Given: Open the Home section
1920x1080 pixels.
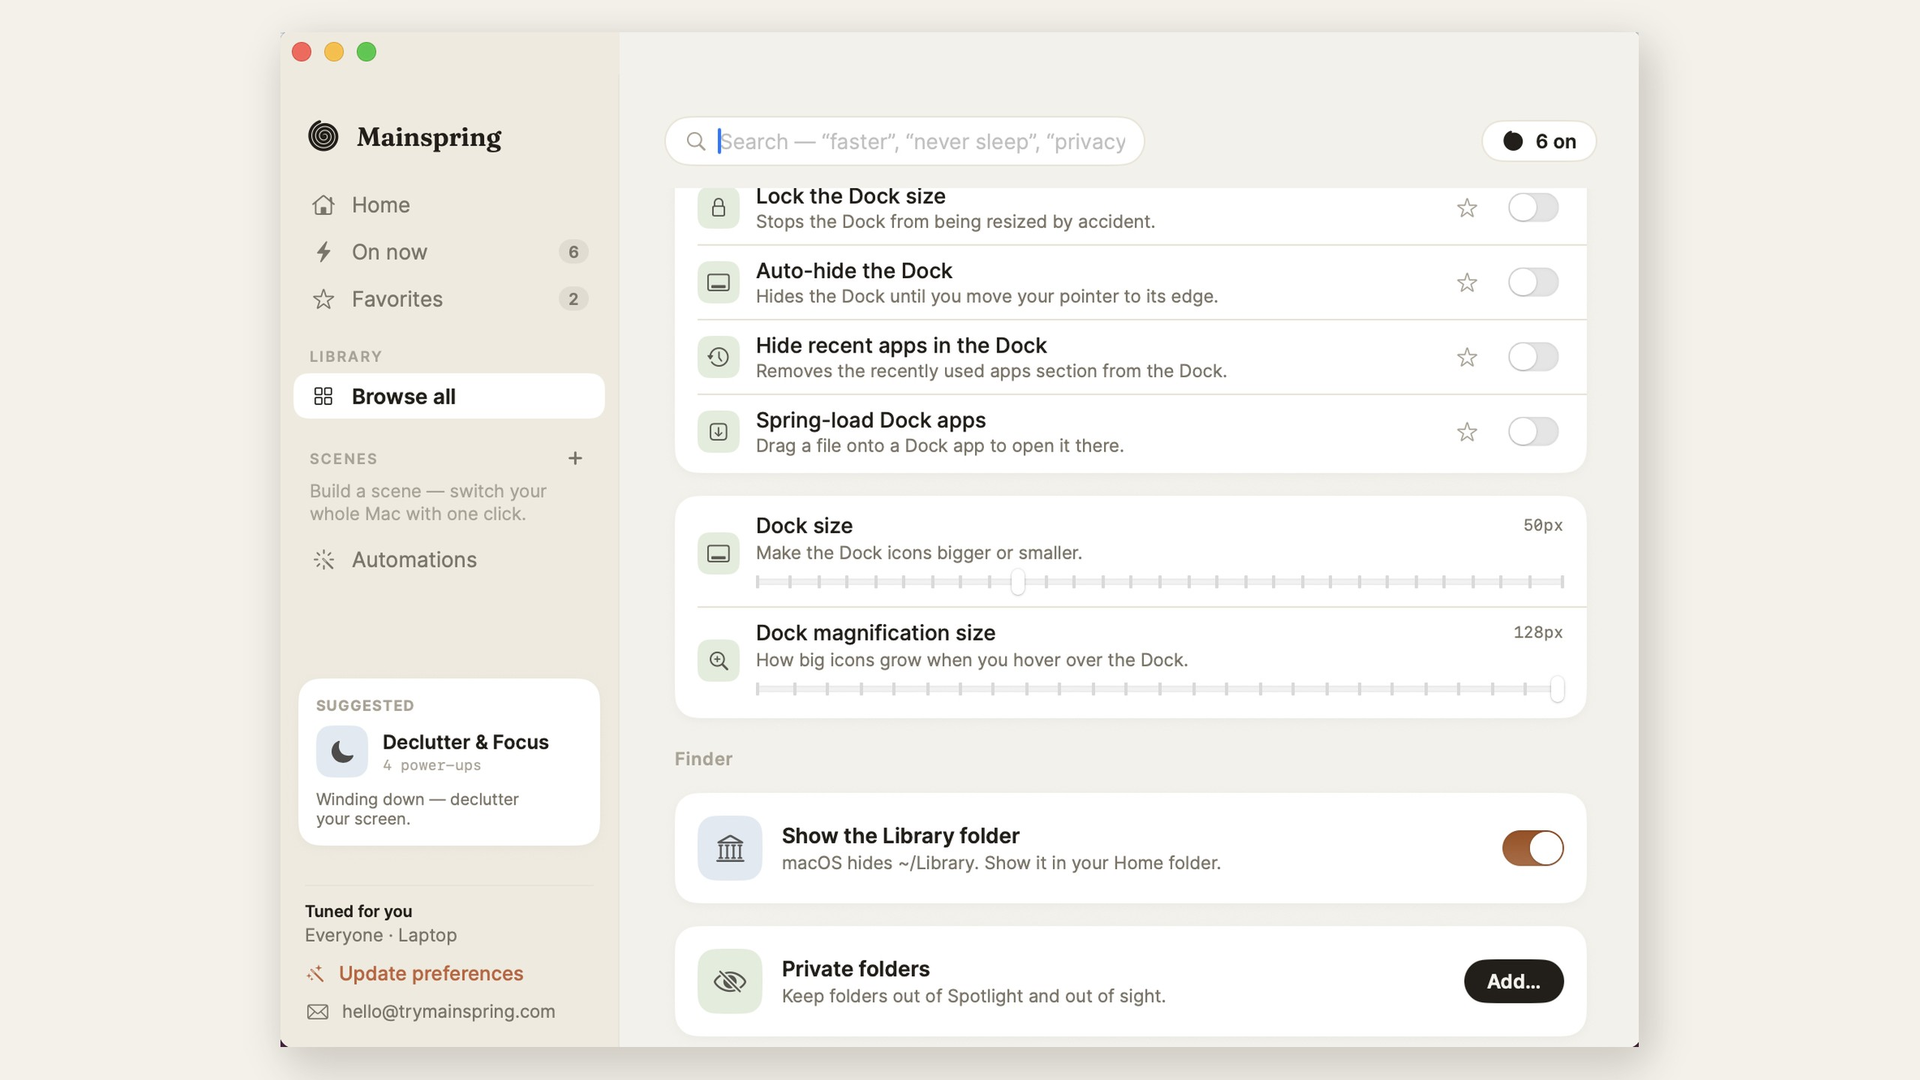Looking at the screenshot, I should pos(449,205).
